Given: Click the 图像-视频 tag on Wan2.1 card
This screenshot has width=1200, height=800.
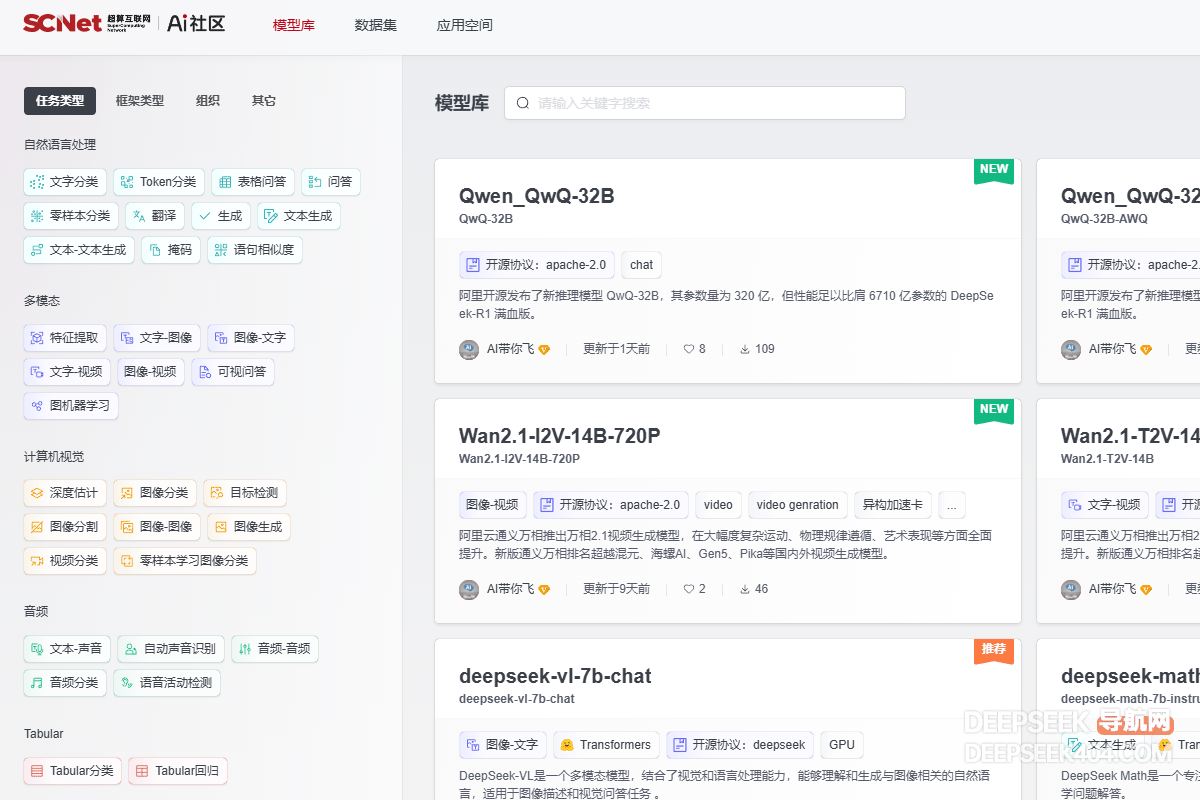Looking at the screenshot, I should pyautogui.click(x=493, y=505).
